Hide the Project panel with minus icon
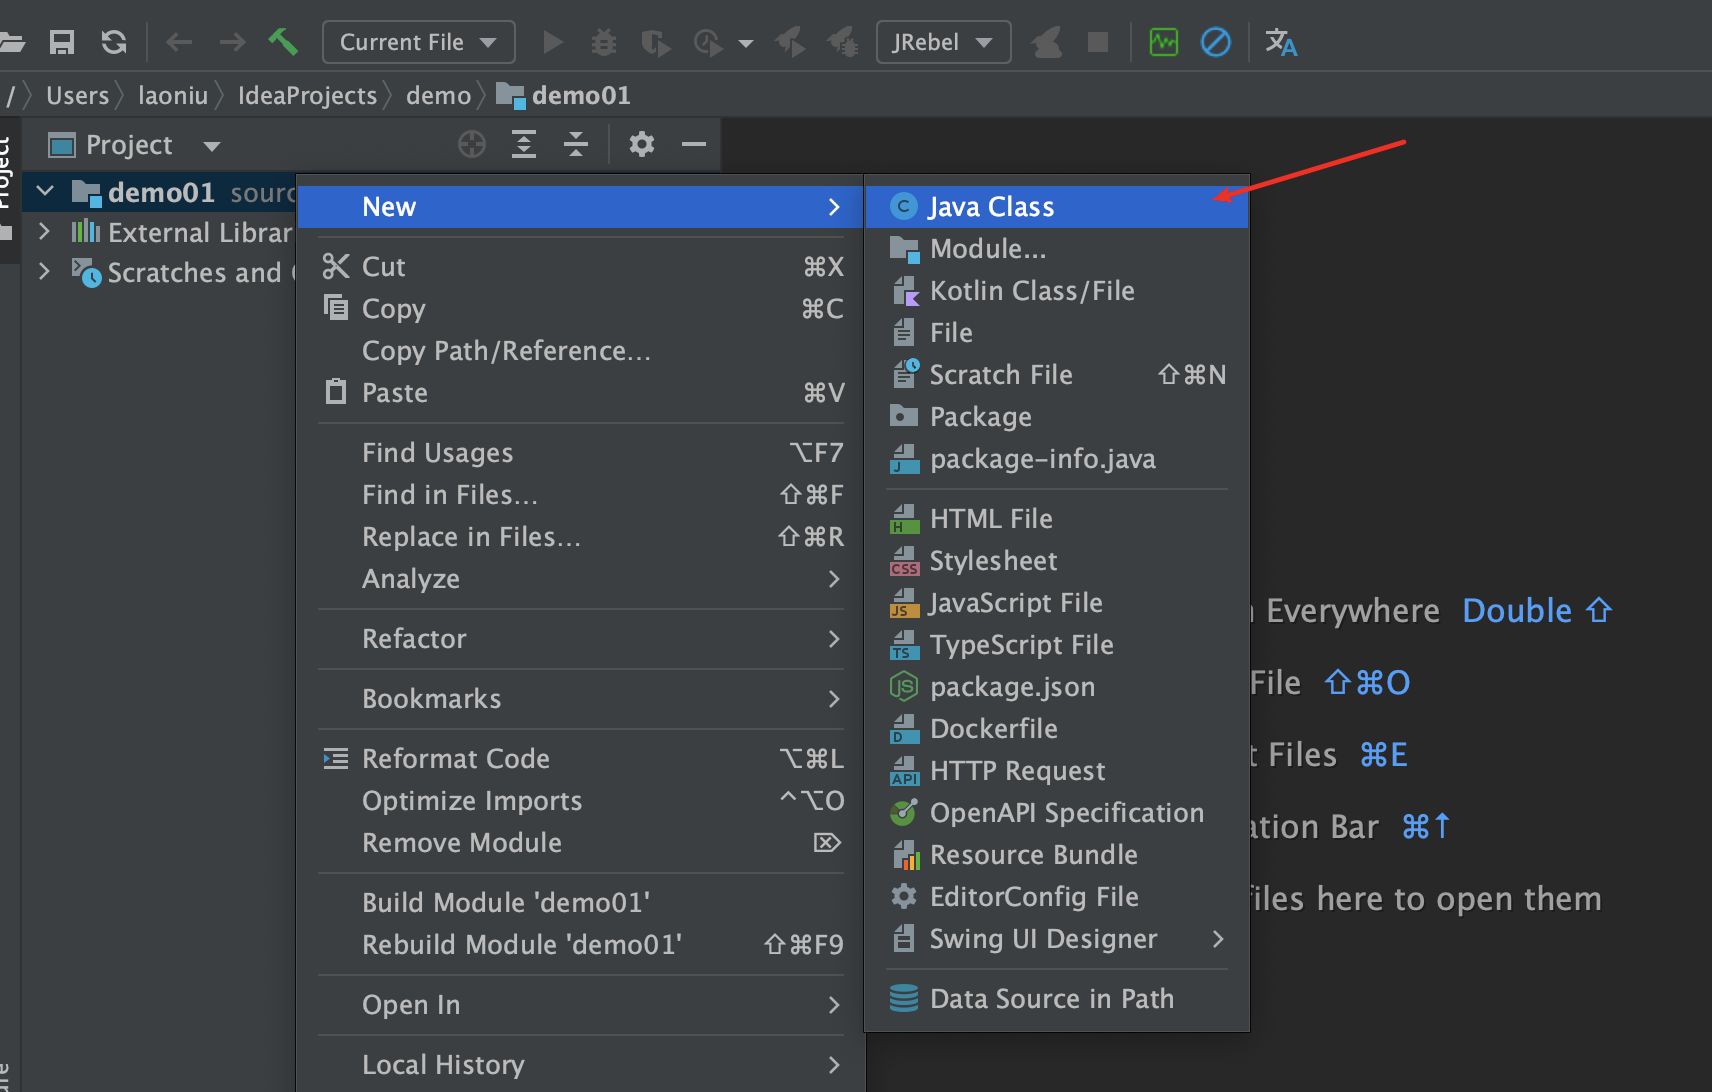 tap(694, 145)
